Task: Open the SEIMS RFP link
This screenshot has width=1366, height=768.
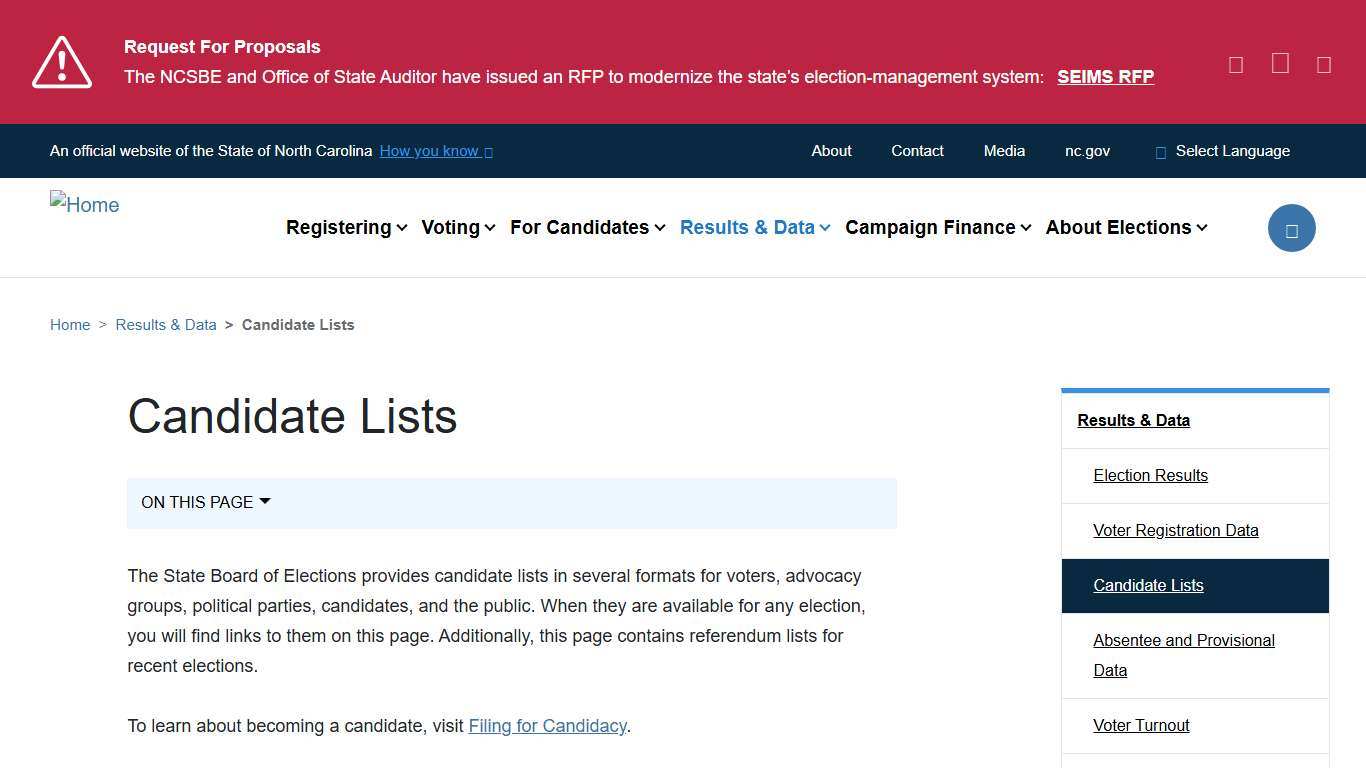Action: coord(1105,76)
